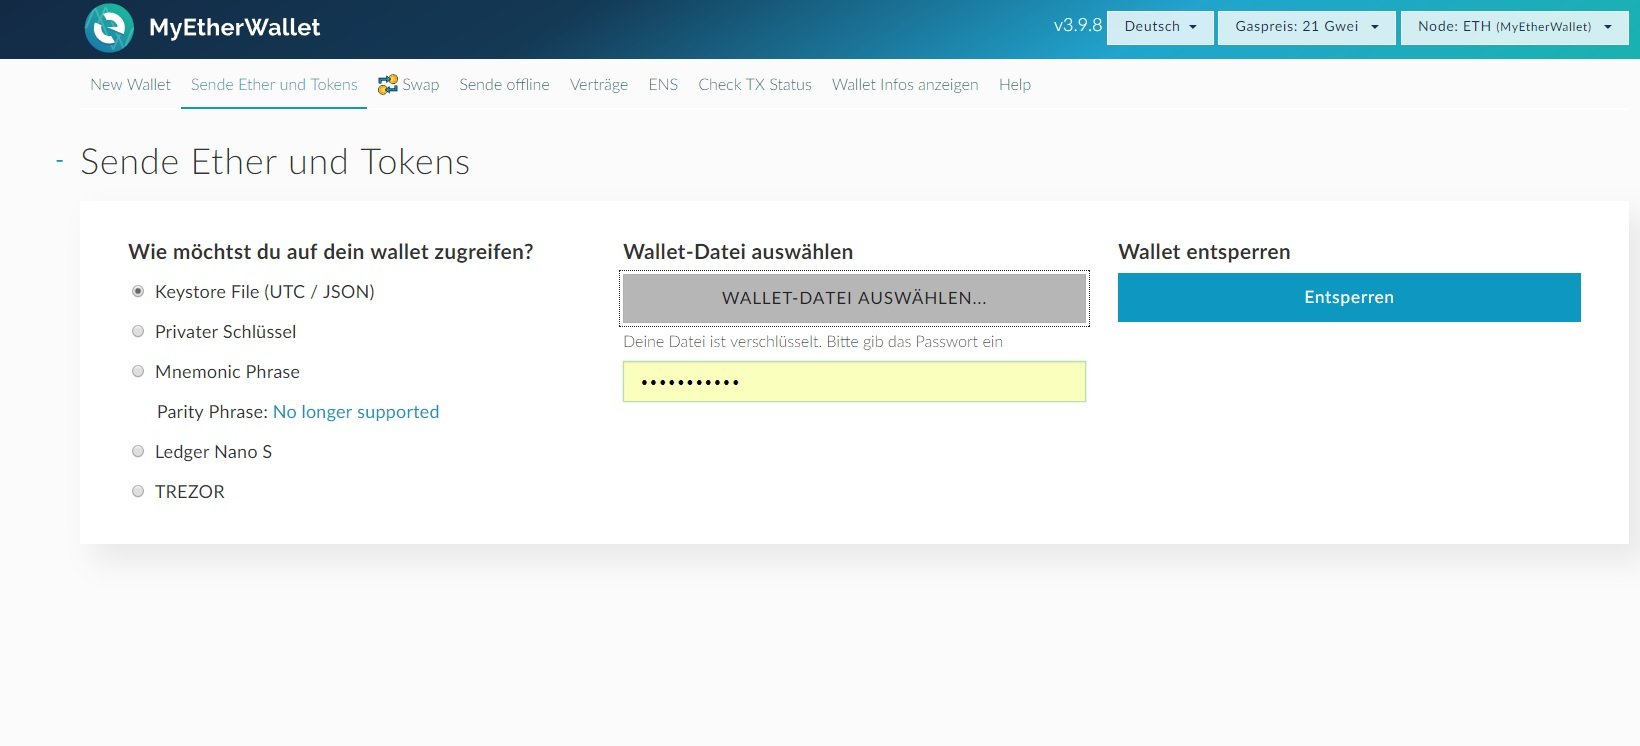
Task: Click the Wallet entsperren heading
Action: tap(1204, 252)
